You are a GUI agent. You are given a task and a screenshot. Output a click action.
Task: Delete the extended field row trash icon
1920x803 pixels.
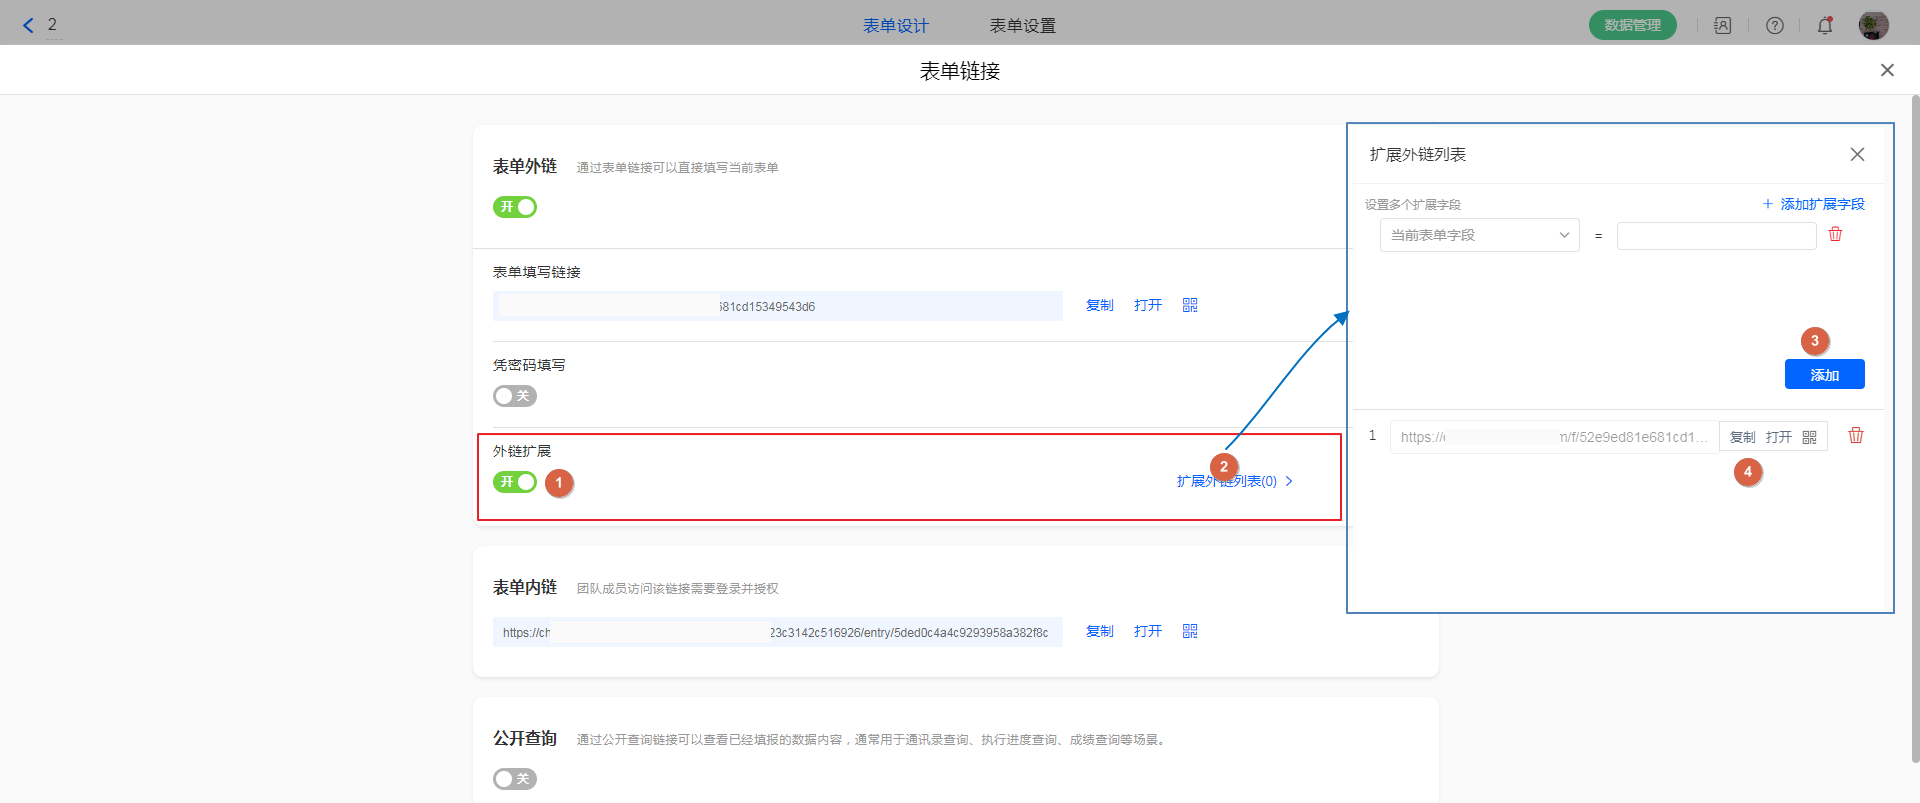click(1835, 234)
